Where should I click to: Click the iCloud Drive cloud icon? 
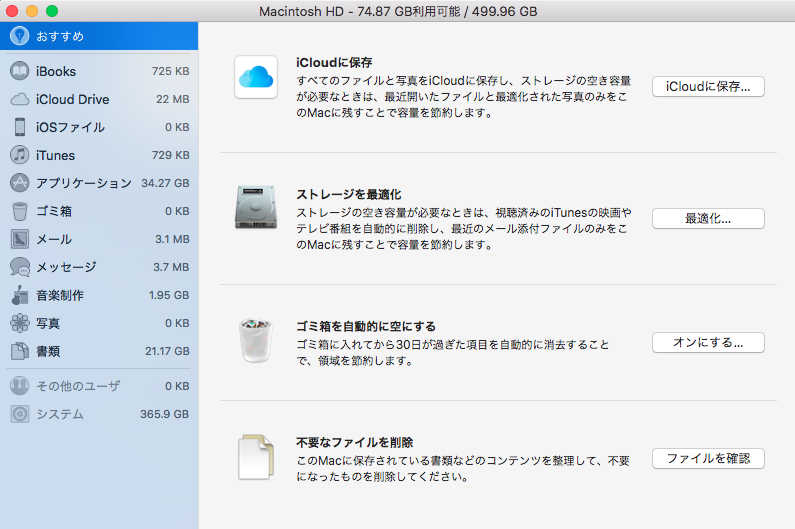tap(20, 99)
